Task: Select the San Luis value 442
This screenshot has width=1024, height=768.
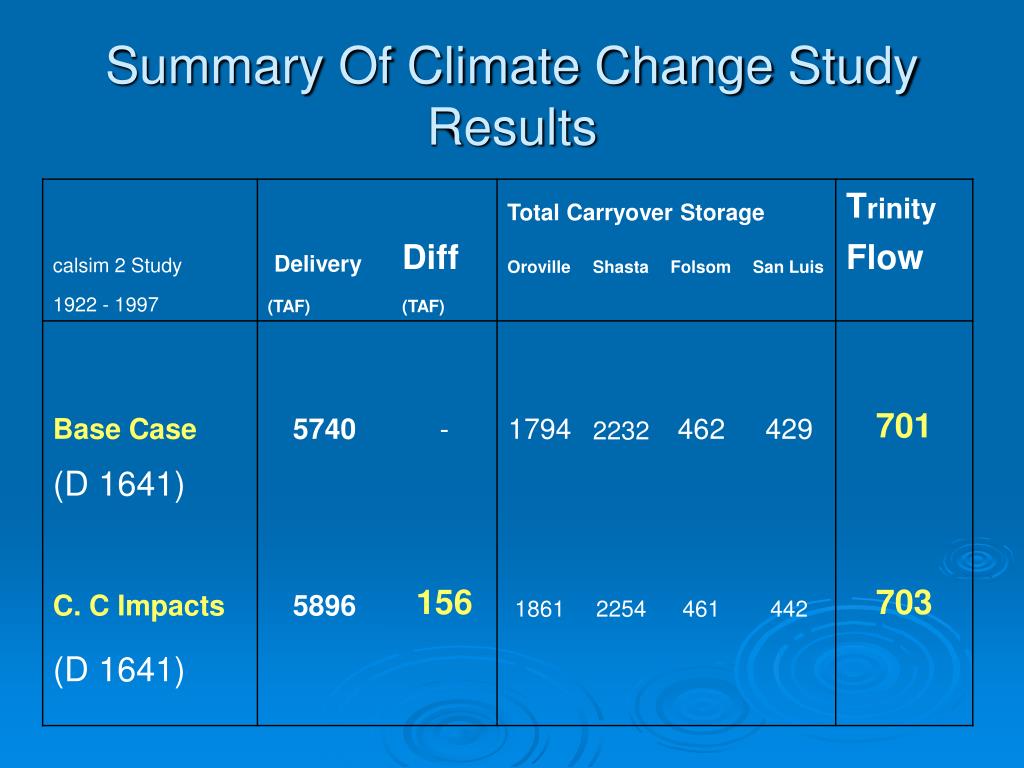Action: click(x=788, y=609)
